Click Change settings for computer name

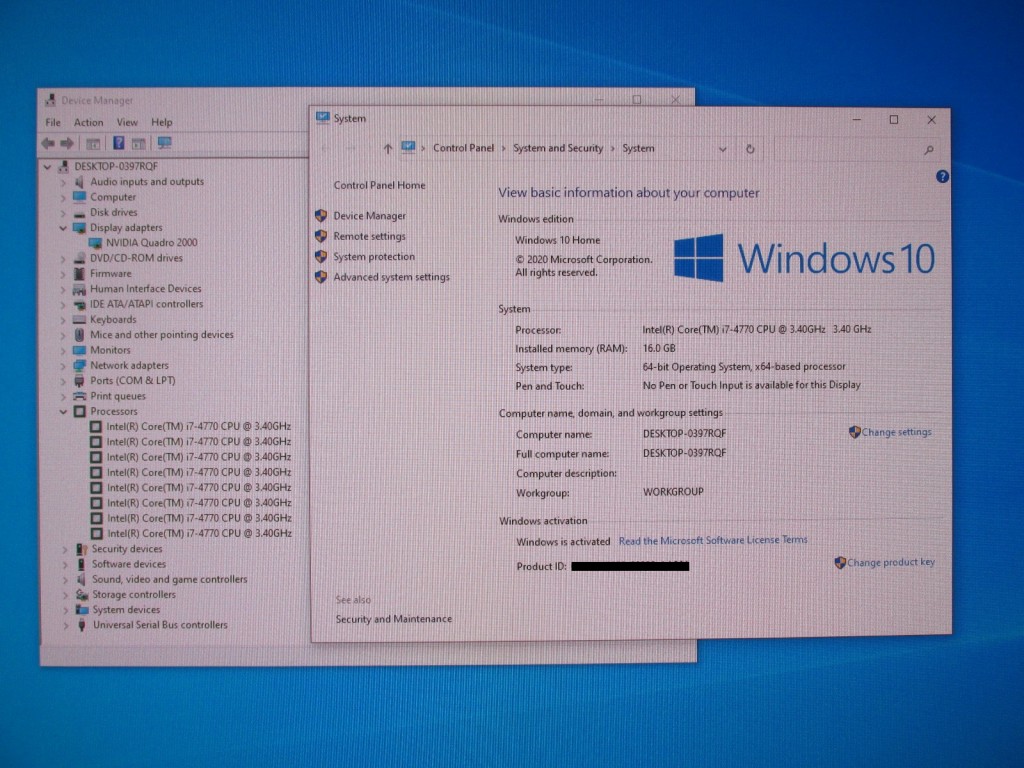(896, 432)
